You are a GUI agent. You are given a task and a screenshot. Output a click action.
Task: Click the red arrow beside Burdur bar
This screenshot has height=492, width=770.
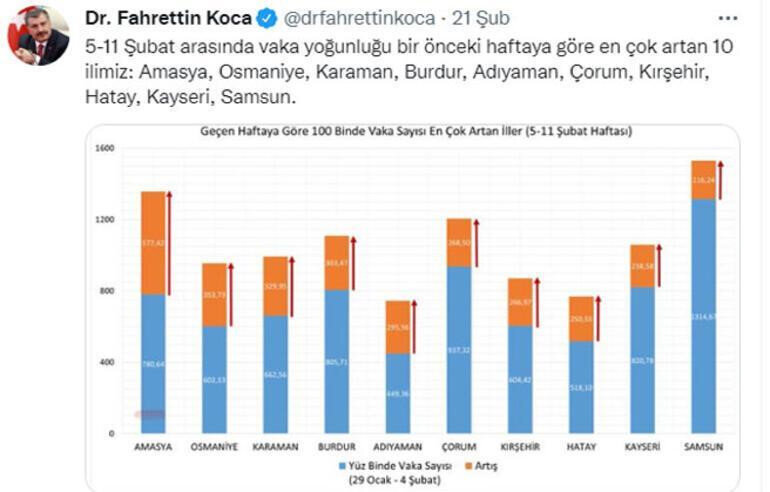click(353, 263)
